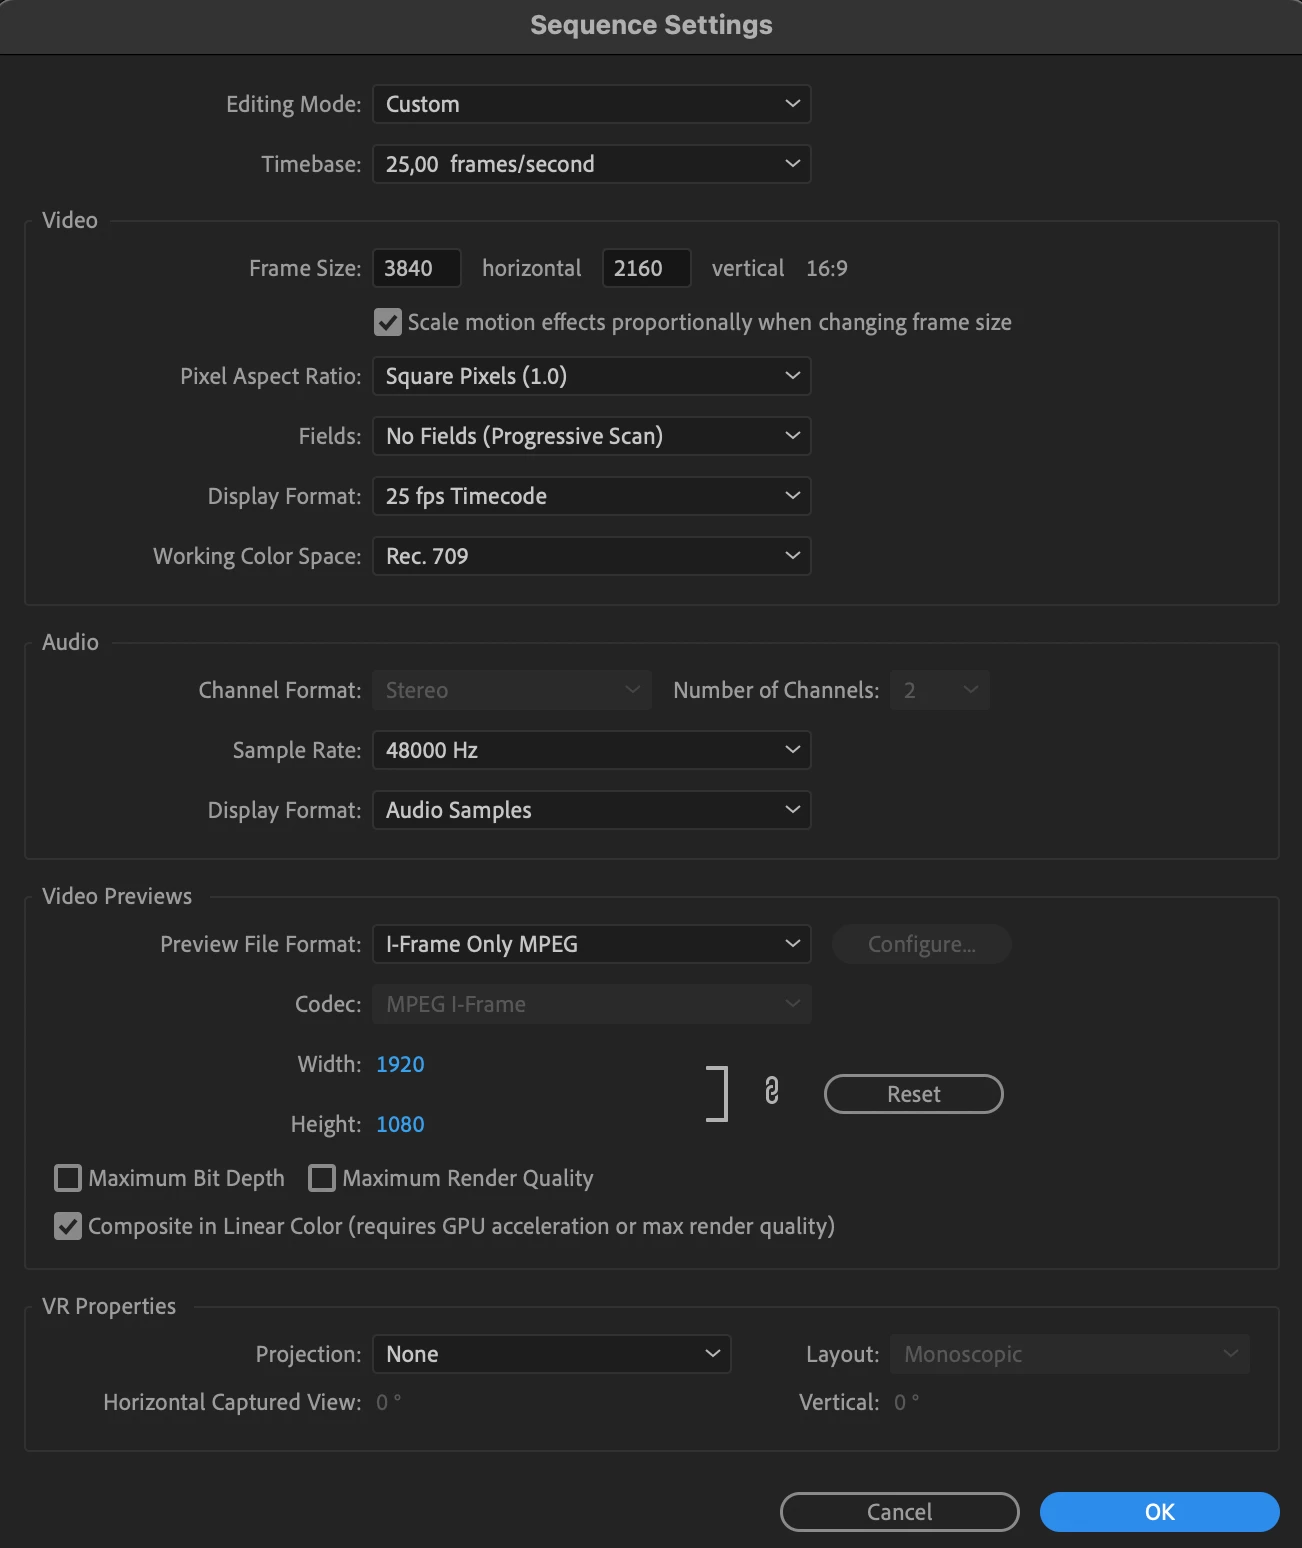Viewport: 1302px width, 1548px height.
Task: Open the Timebase frames/second dropdown
Action: (x=592, y=164)
